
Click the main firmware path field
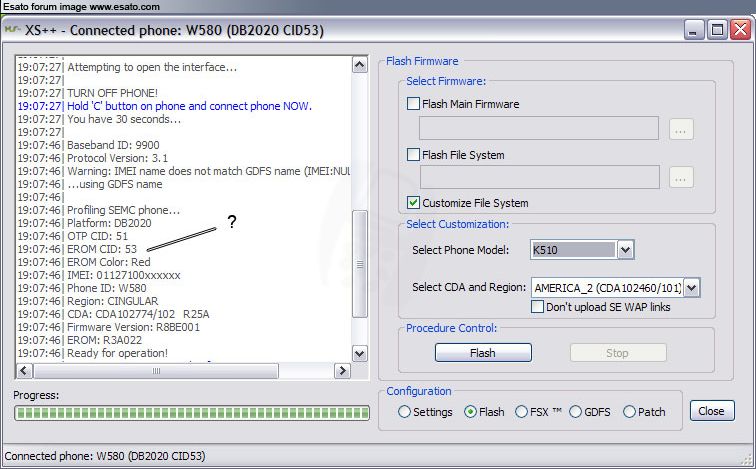pyautogui.click(x=539, y=128)
